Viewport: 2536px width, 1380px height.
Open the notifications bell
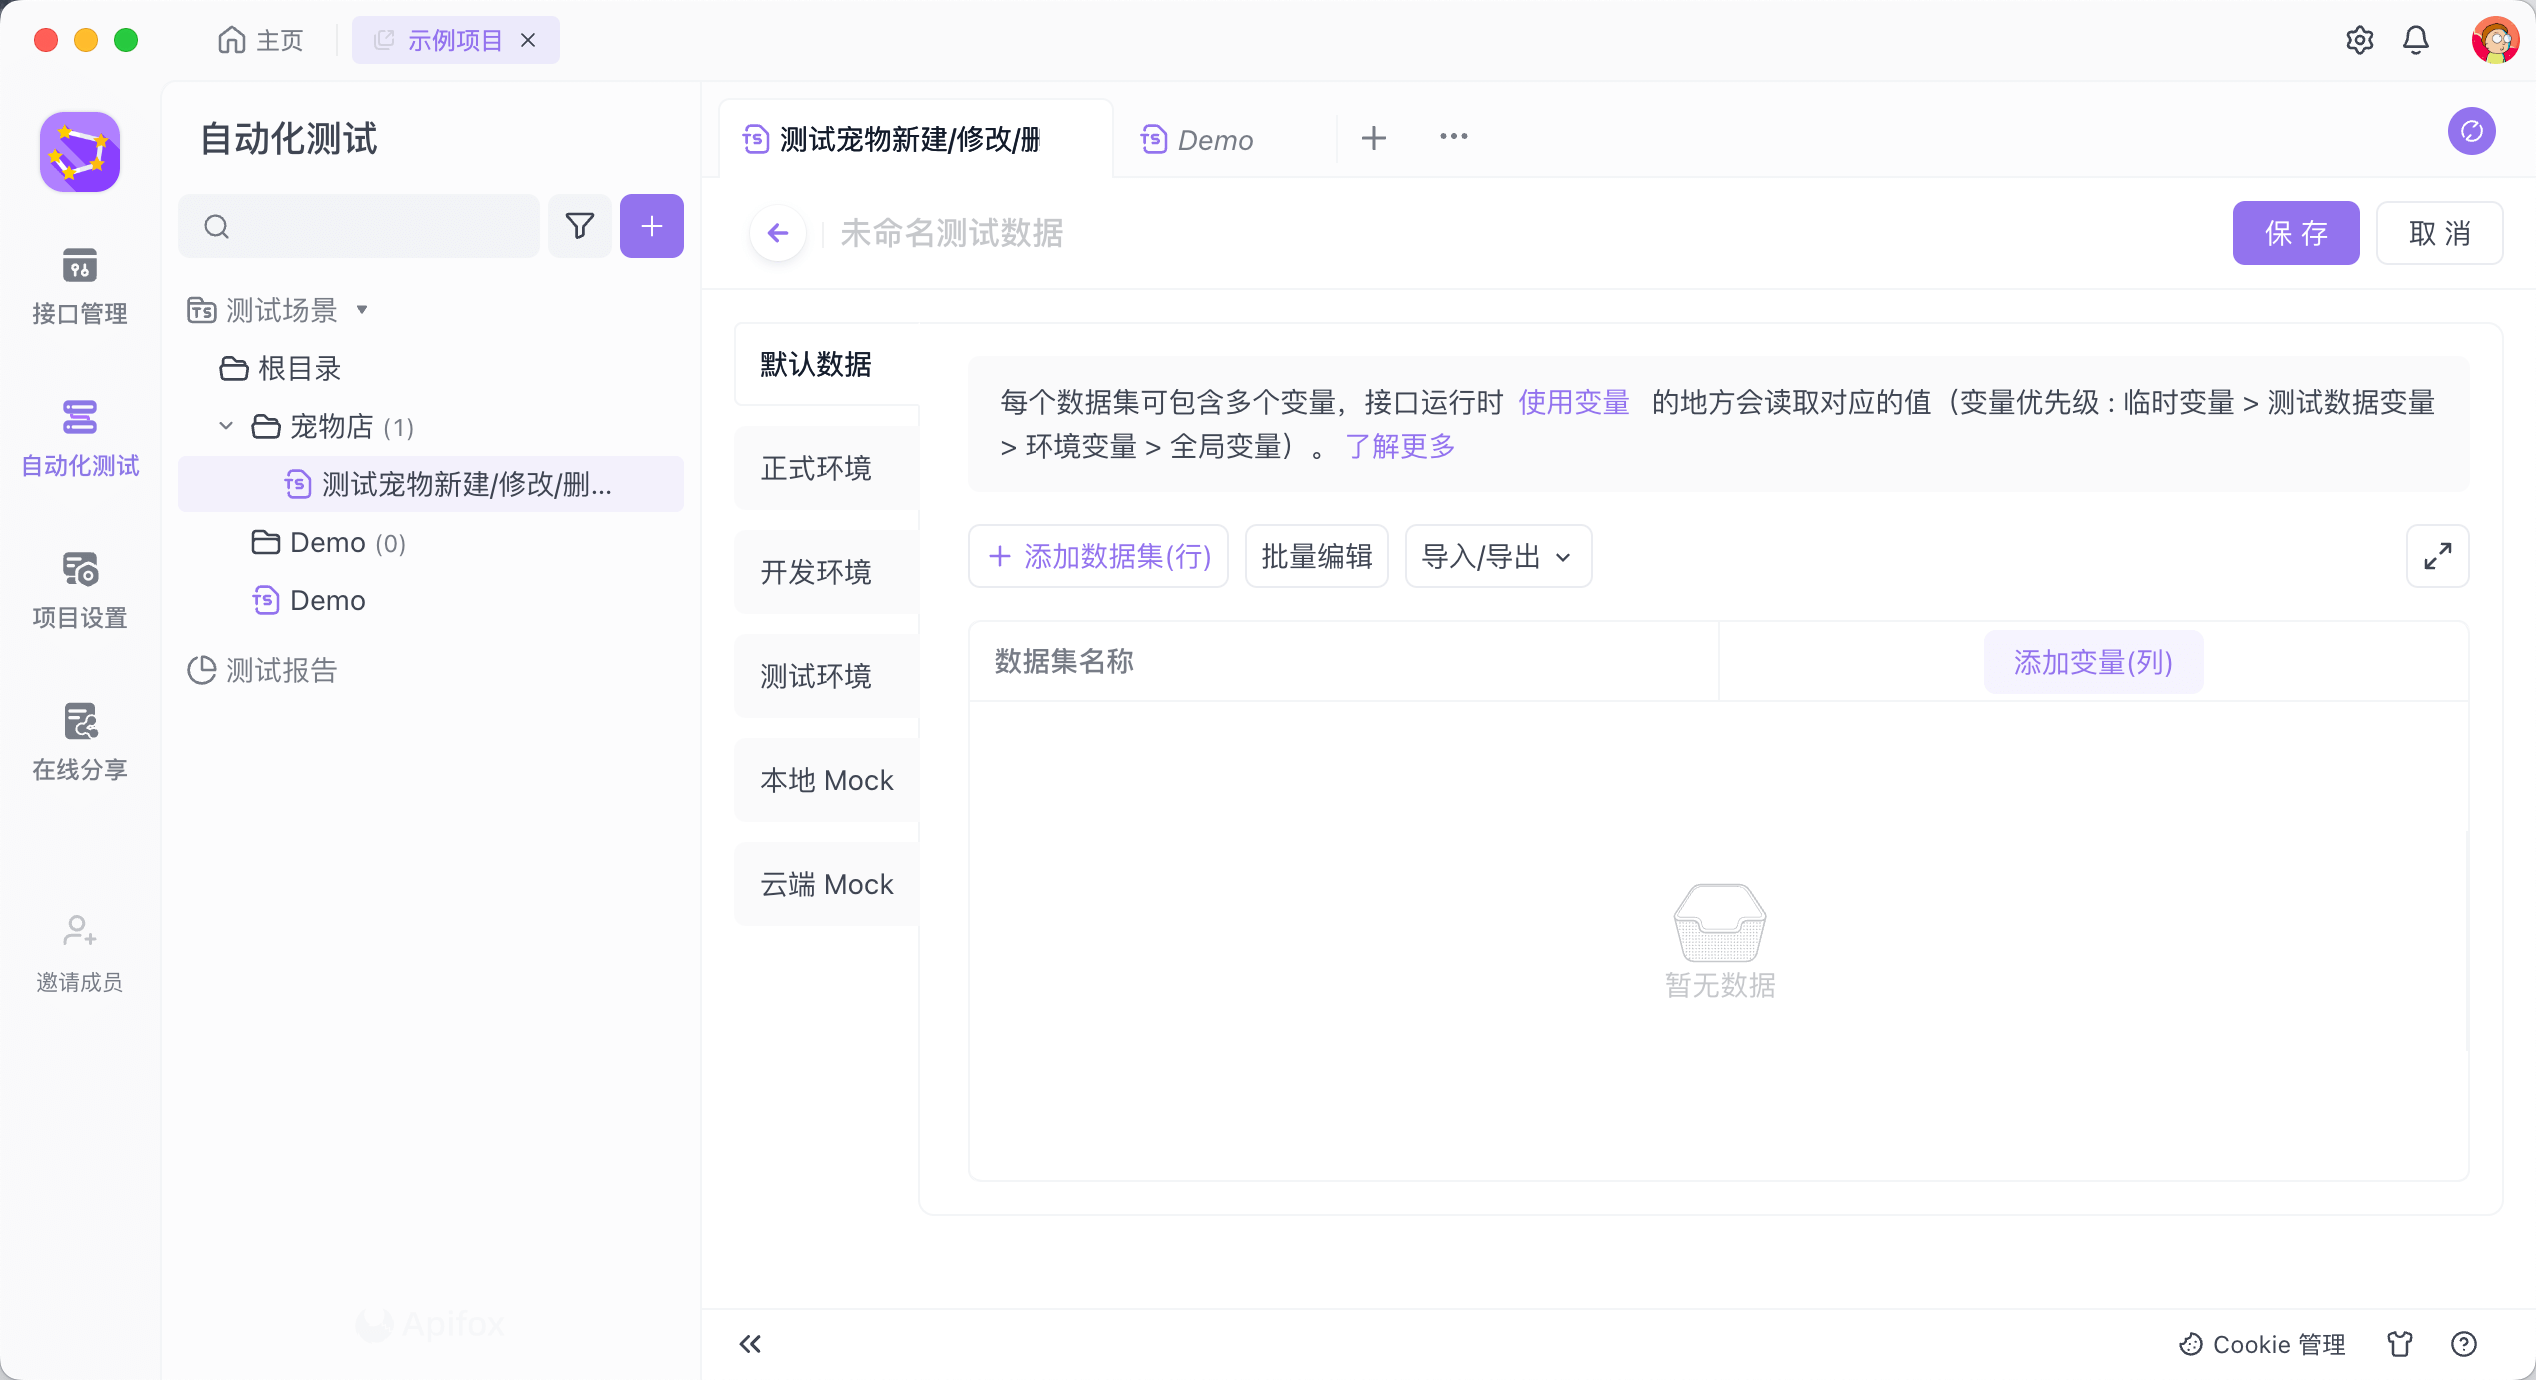2415,40
